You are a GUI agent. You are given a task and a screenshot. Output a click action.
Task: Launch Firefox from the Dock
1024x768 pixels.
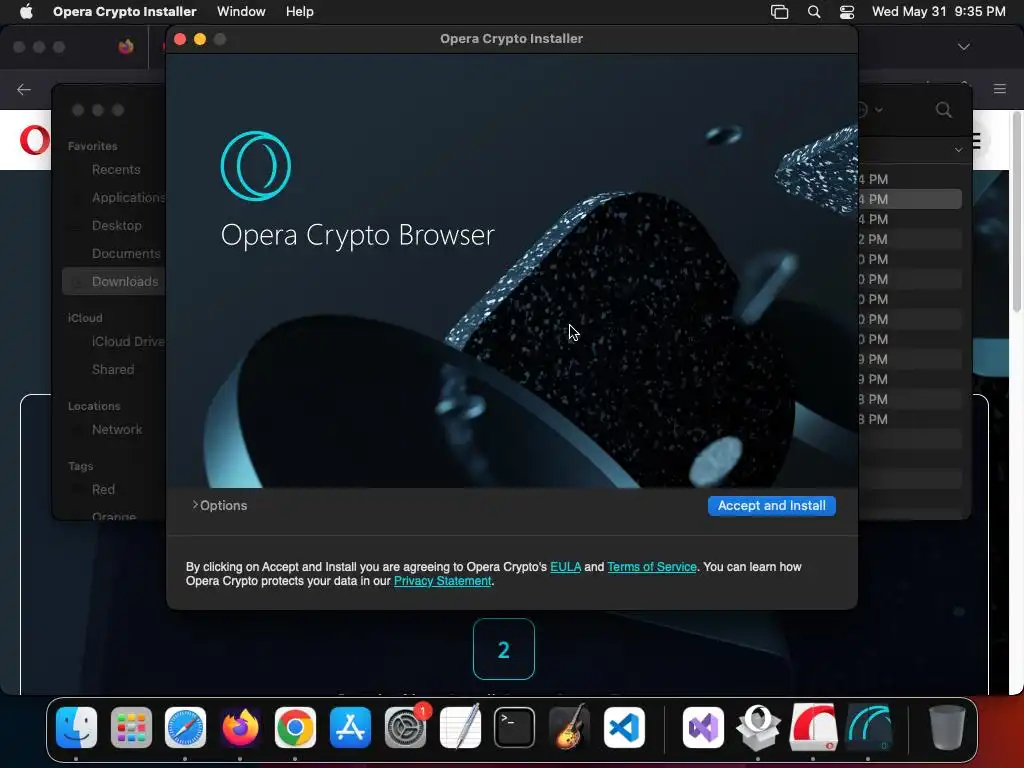pos(240,727)
